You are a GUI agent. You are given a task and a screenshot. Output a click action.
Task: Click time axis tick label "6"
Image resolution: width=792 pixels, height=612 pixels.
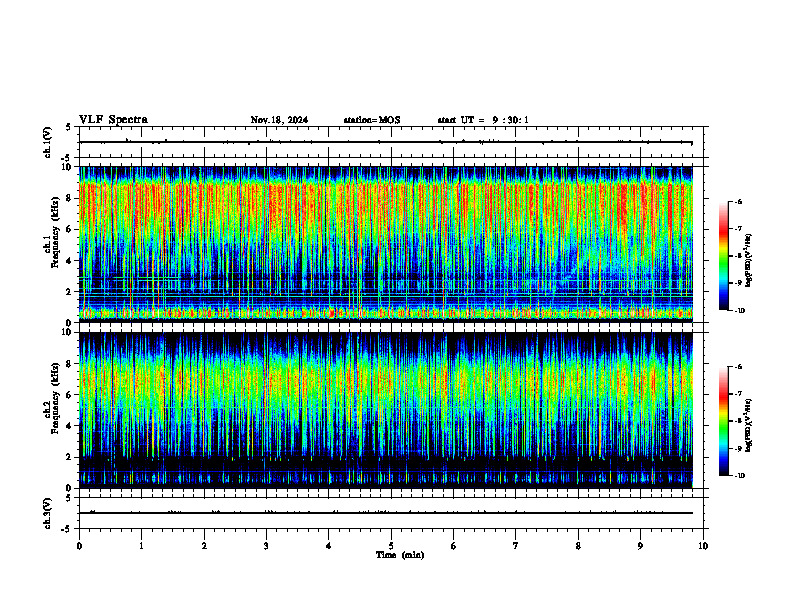click(x=454, y=546)
